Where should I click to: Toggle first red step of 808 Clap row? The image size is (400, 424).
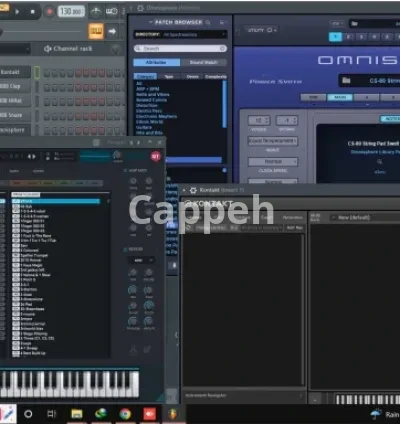pos(79,87)
